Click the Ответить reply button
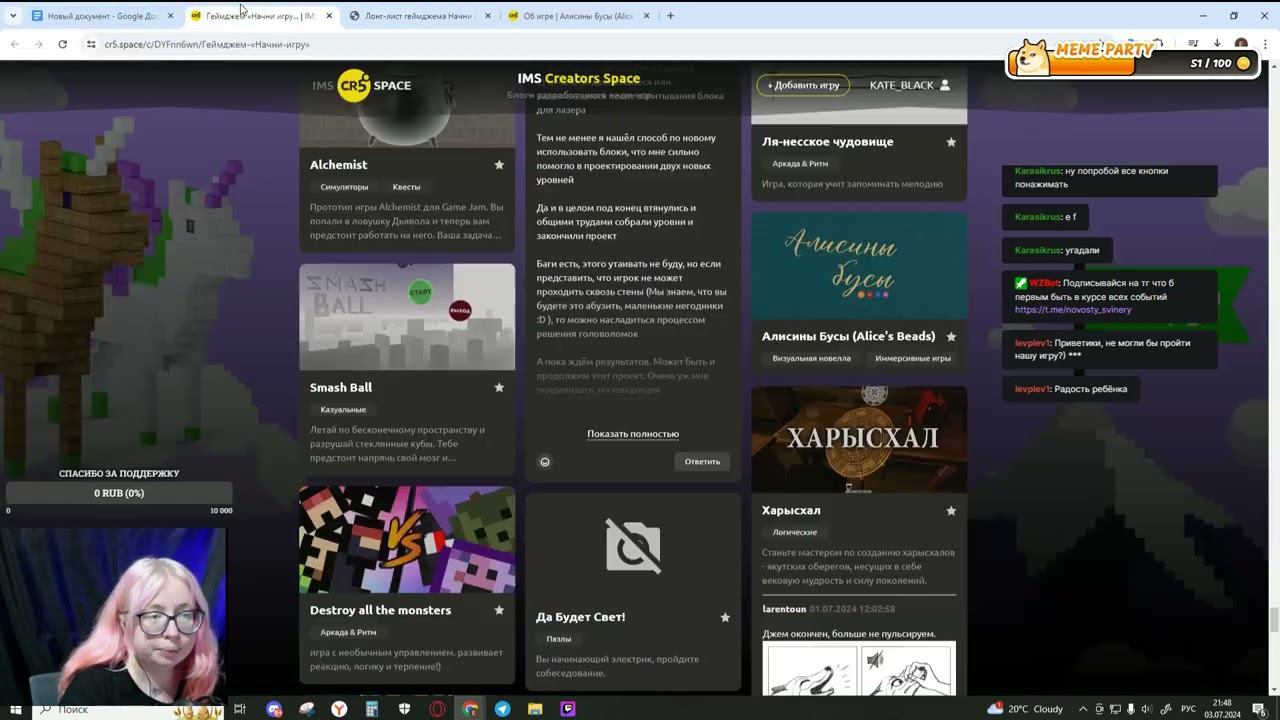 [702, 462]
